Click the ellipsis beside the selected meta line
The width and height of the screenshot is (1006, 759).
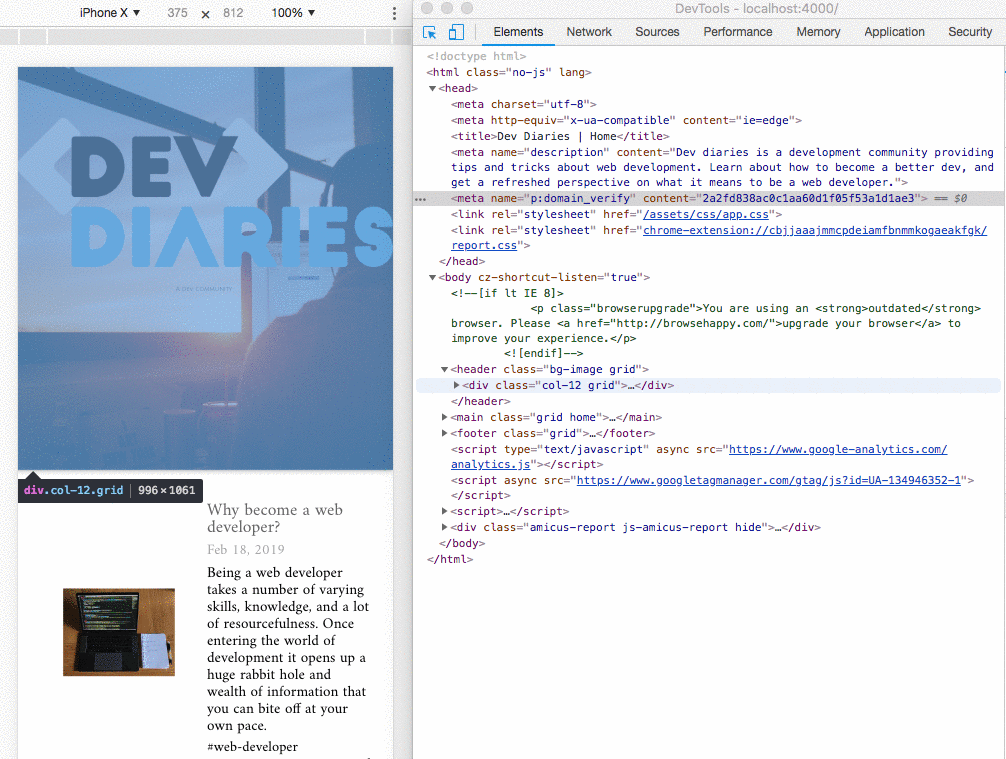tap(420, 199)
